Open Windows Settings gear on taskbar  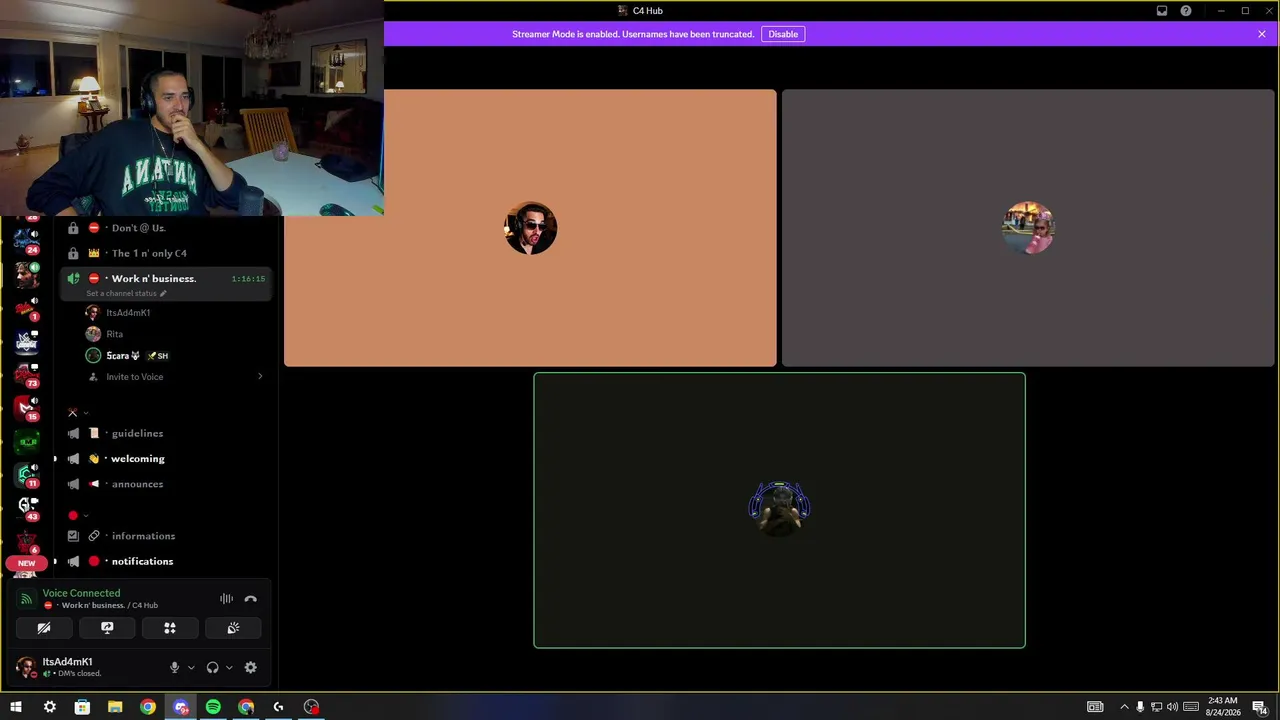pyautogui.click(x=49, y=707)
